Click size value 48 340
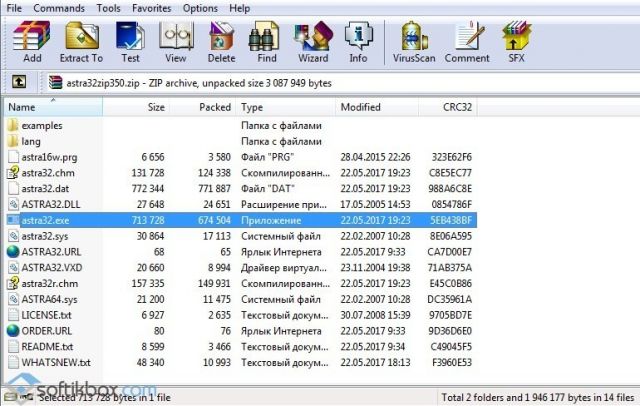The width and height of the screenshot is (640, 406). pyautogui.click(x=150, y=362)
